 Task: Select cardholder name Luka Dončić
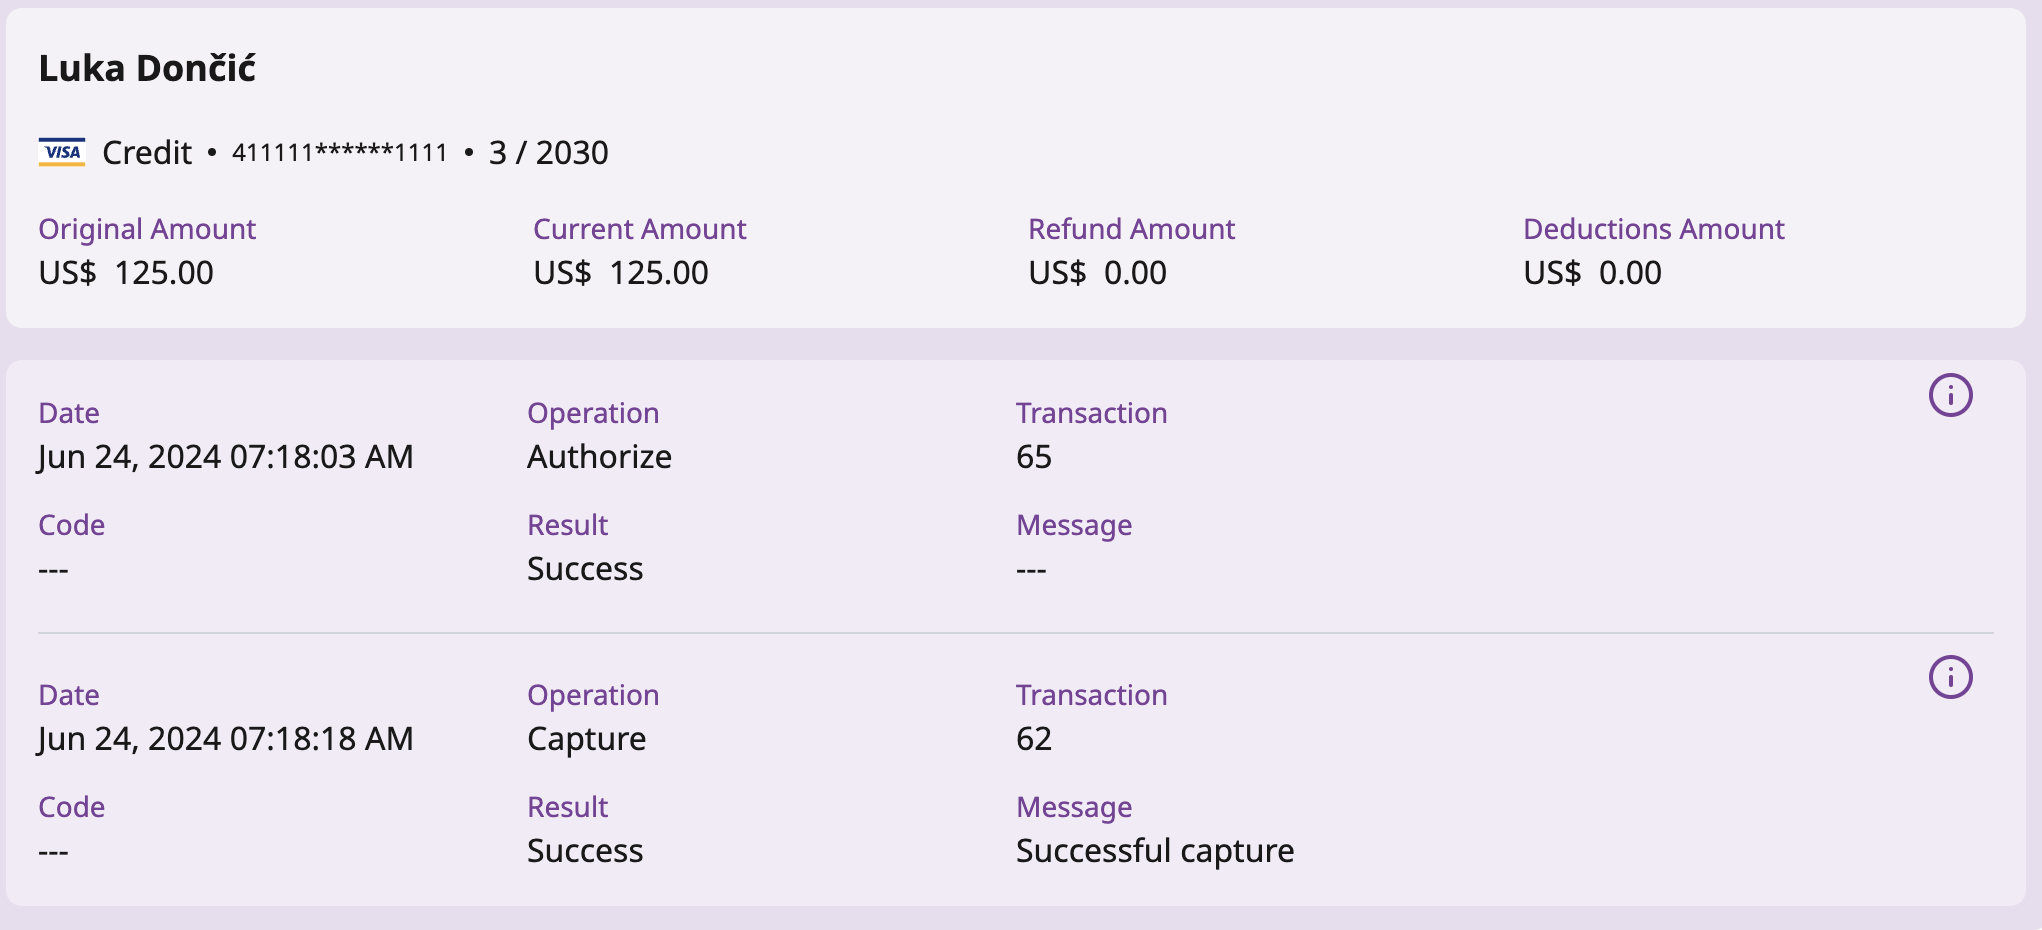147,68
